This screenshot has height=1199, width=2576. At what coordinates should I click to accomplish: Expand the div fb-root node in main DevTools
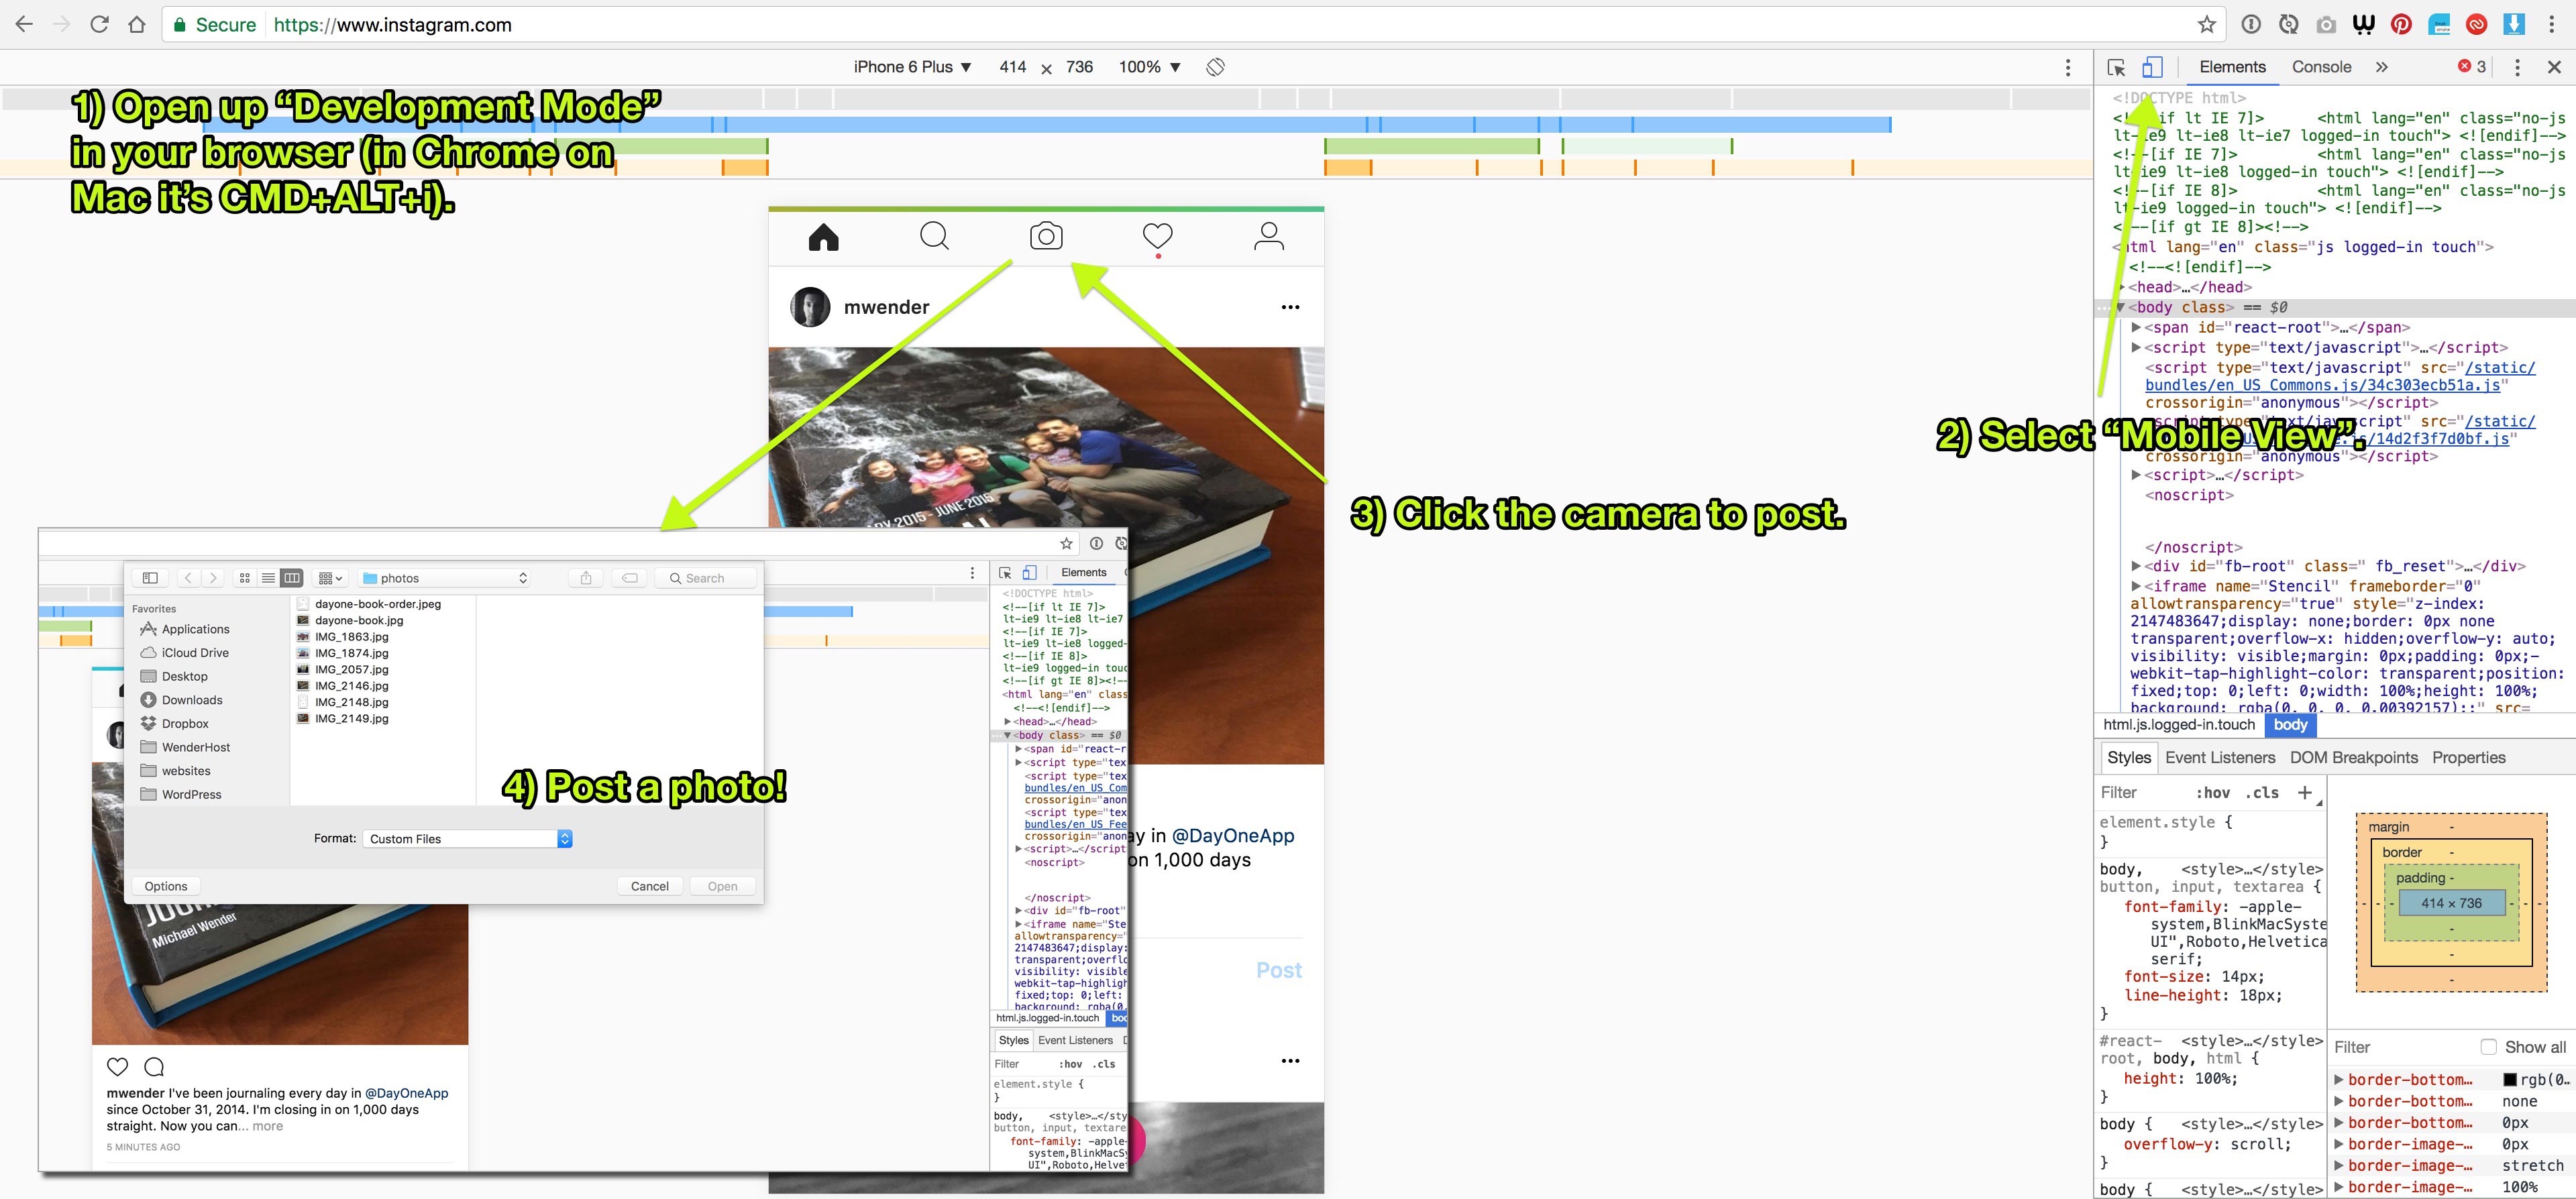(x=2136, y=566)
